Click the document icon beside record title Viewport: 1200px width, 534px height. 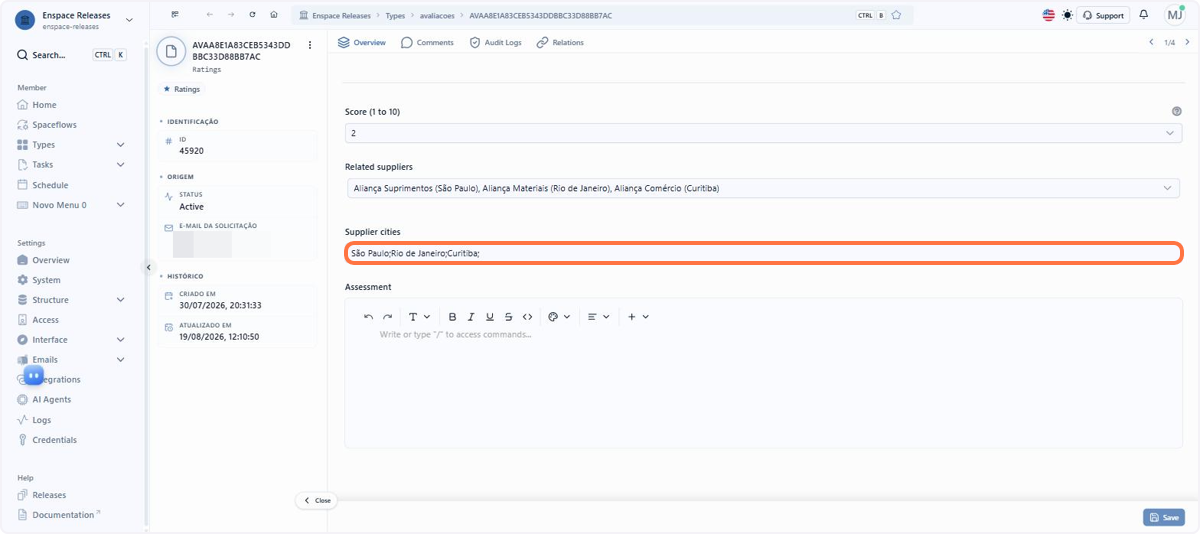point(172,51)
